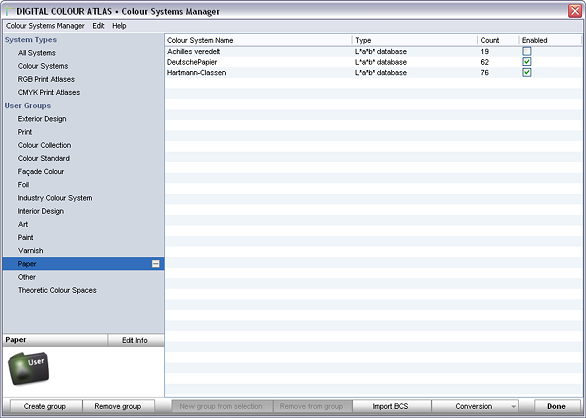Click count value 76
Image resolution: width=586 pixels, height=418 pixels.
(485, 73)
